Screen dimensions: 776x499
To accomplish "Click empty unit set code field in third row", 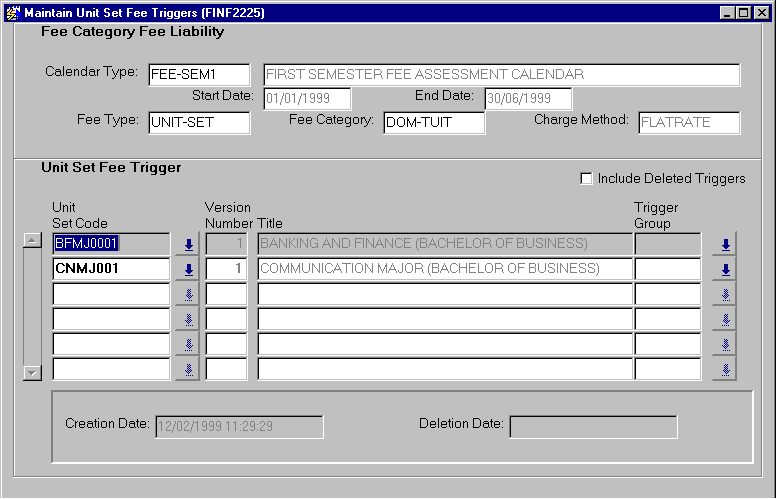I will click(110, 294).
